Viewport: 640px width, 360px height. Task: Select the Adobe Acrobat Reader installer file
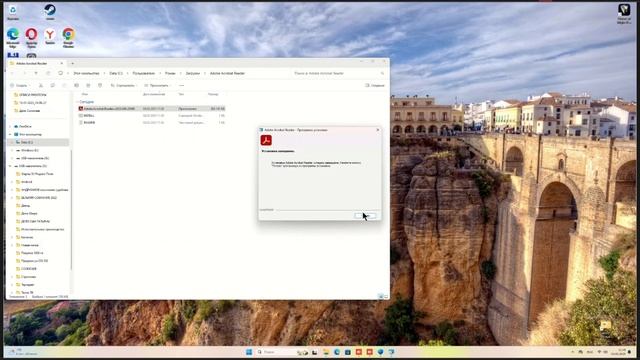(x=151, y=109)
